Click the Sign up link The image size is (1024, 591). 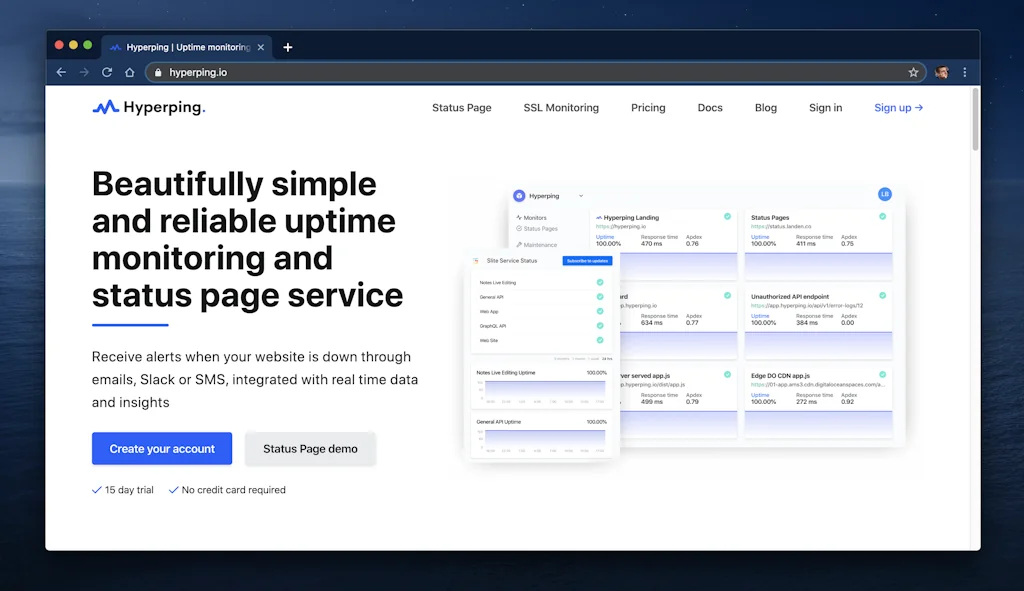click(898, 108)
